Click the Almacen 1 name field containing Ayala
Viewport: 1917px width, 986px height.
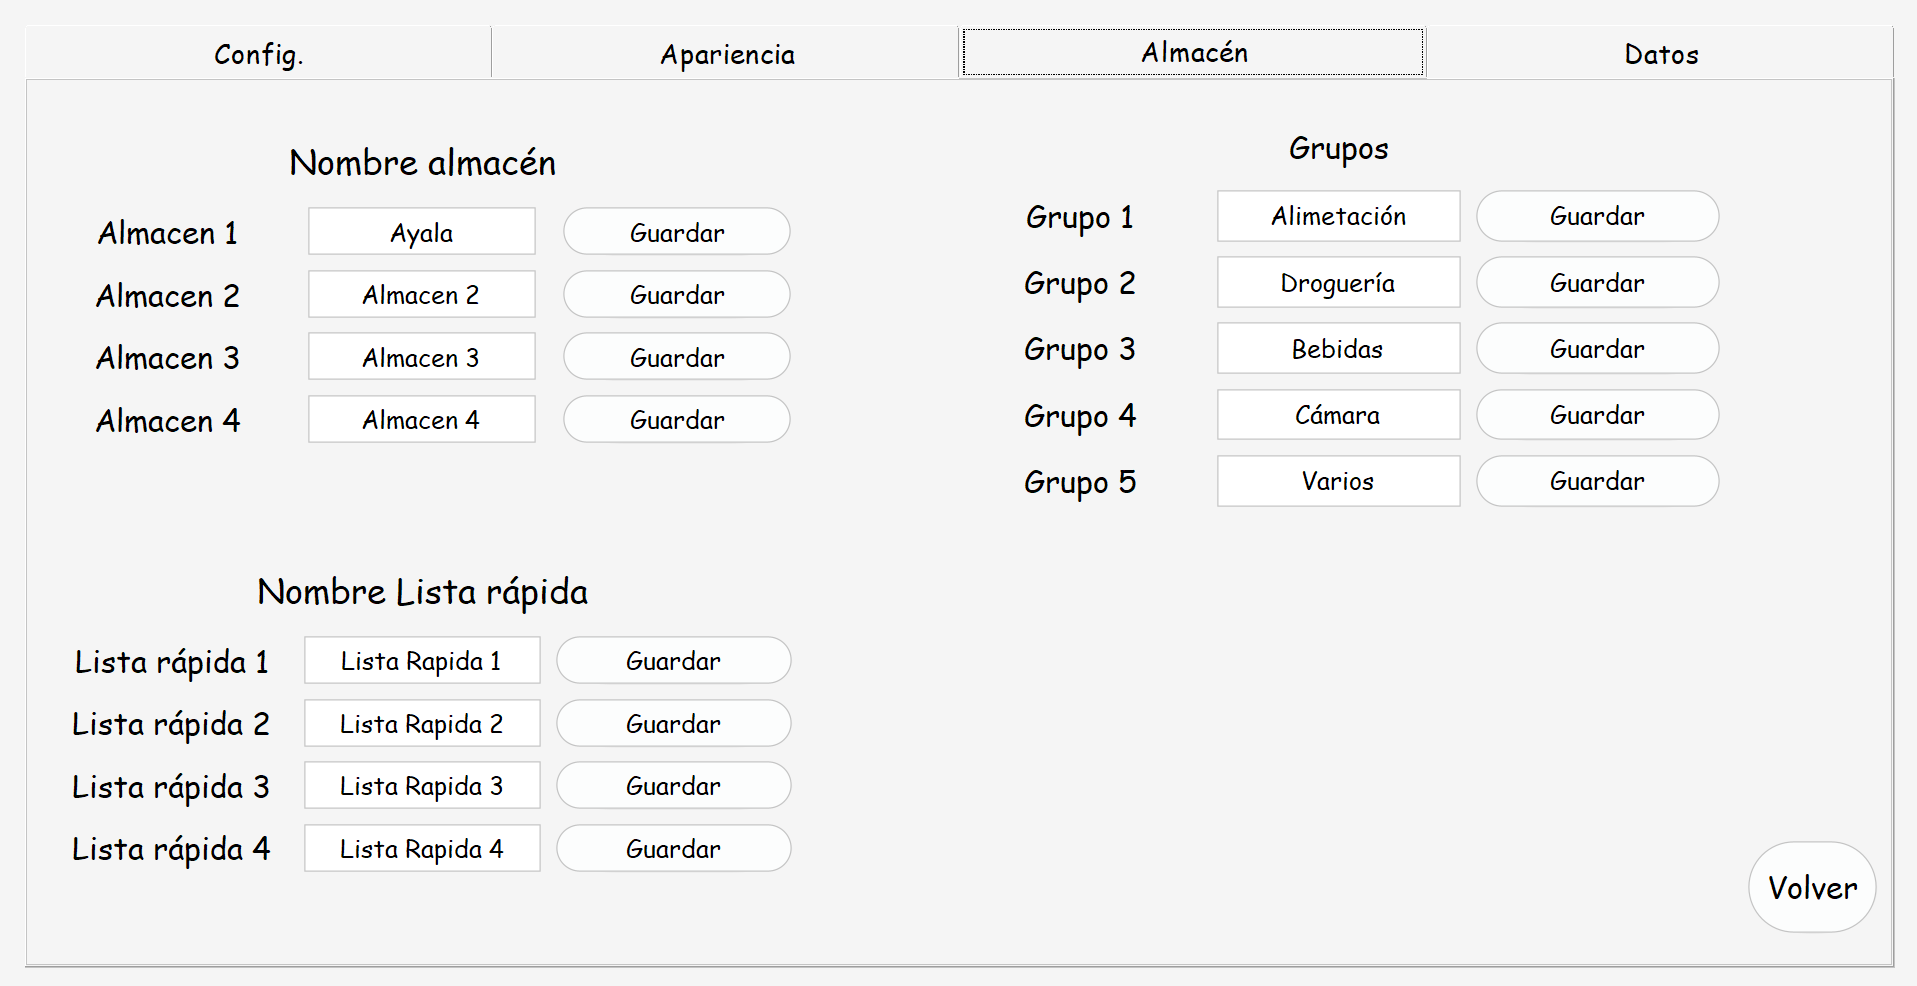point(422,232)
